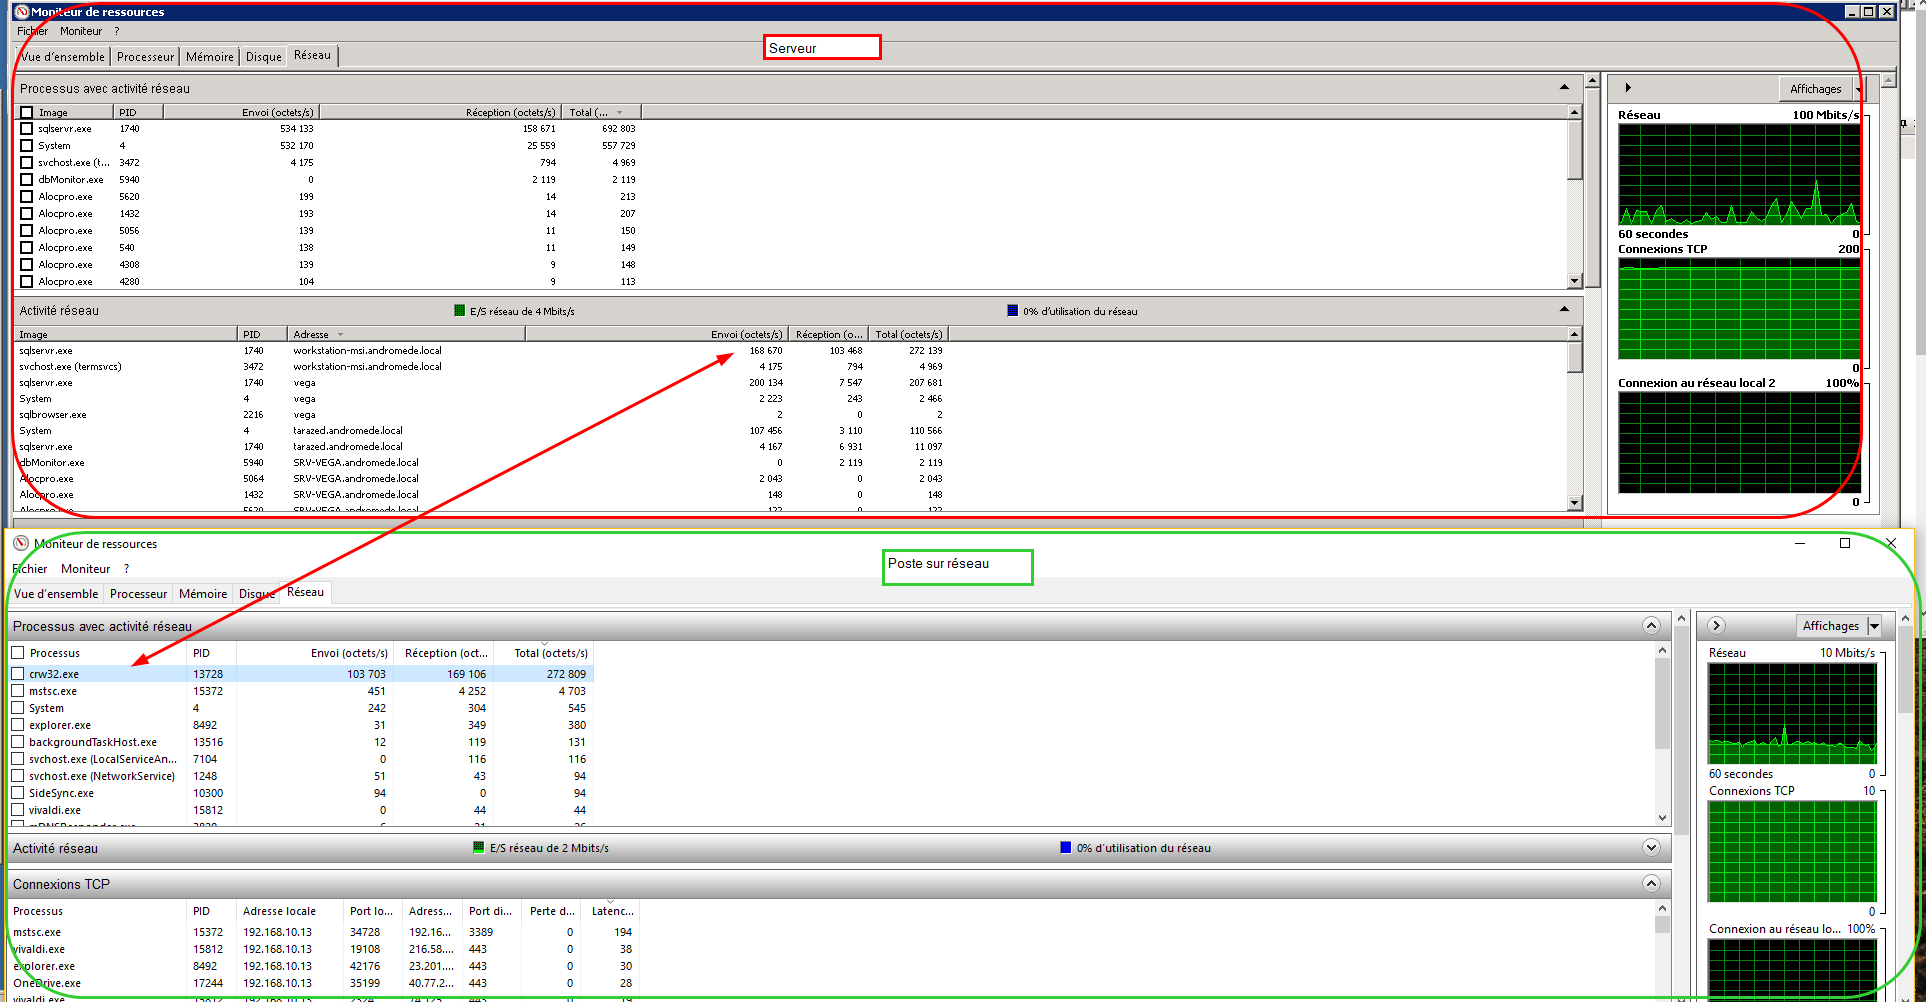Click the Réseau graph in Serveur window
The height and width of the screenshot is (1002, 1926).
point(1738,174)
